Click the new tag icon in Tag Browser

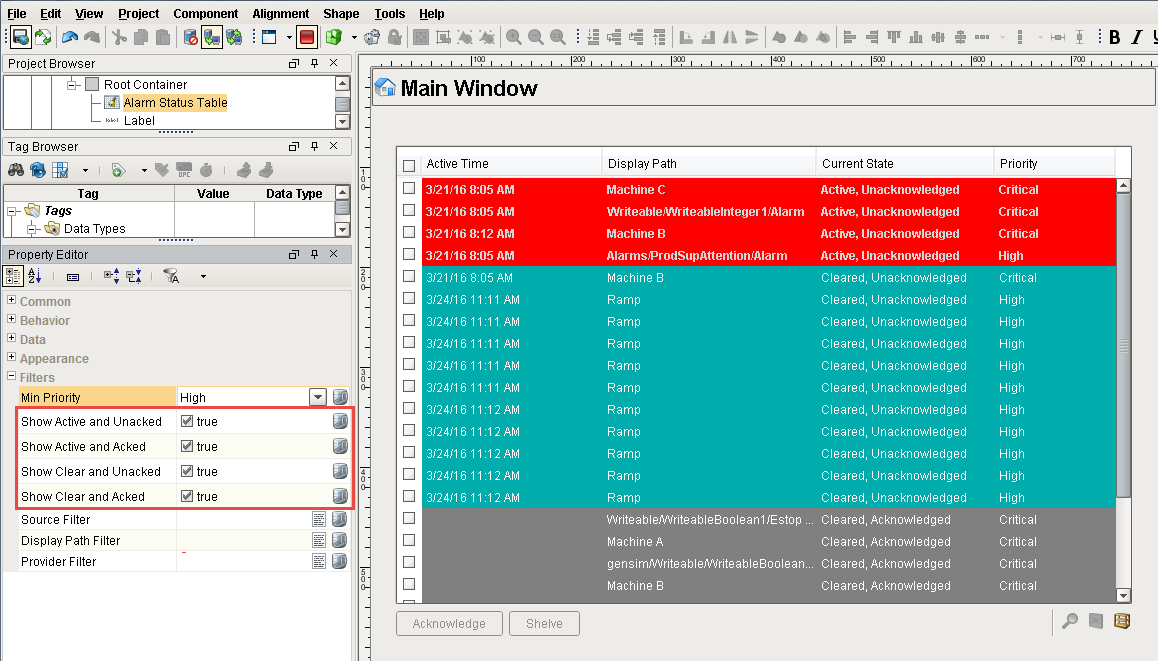click(118, 170)
